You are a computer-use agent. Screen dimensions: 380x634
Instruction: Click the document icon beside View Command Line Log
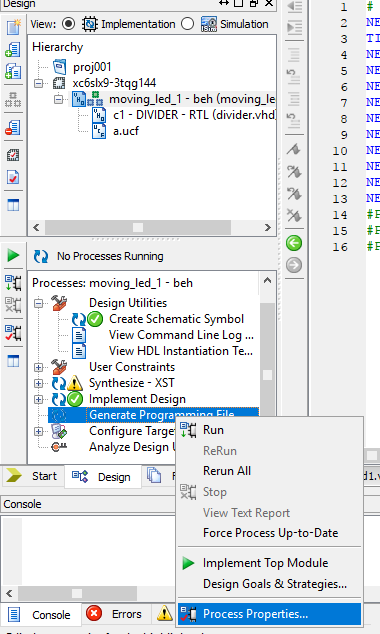tap(79, 335)
